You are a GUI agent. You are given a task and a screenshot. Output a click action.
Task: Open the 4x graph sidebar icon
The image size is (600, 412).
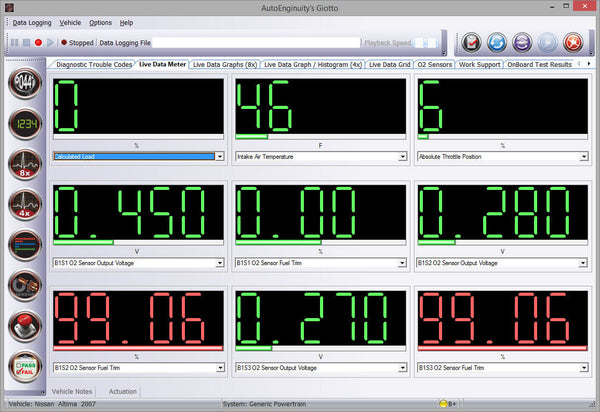point(25,205)
